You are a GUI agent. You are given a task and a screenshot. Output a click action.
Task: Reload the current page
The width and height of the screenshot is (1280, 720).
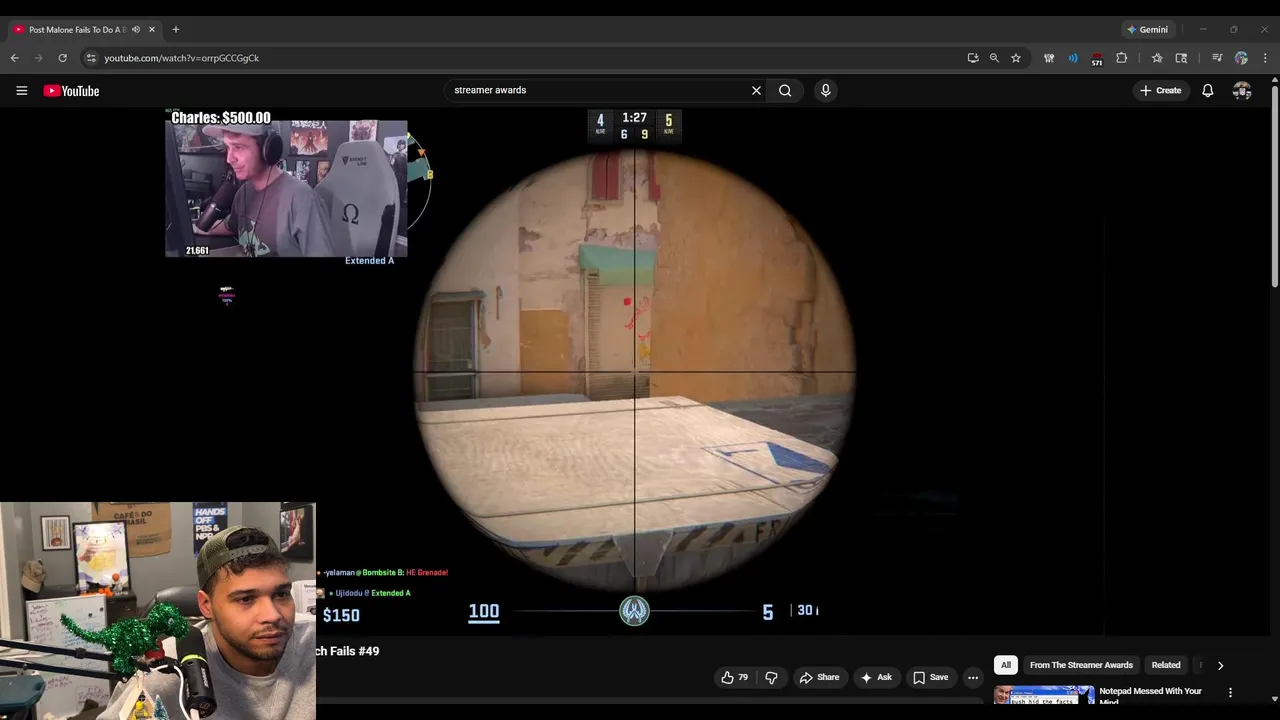[x=62, y=58]
